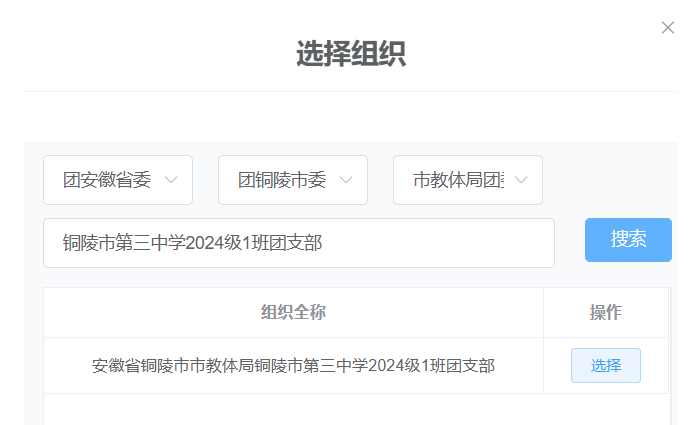
Task: Choose the organization with the 选择 button
Action: pyautogui.click(x=605, y=365)
